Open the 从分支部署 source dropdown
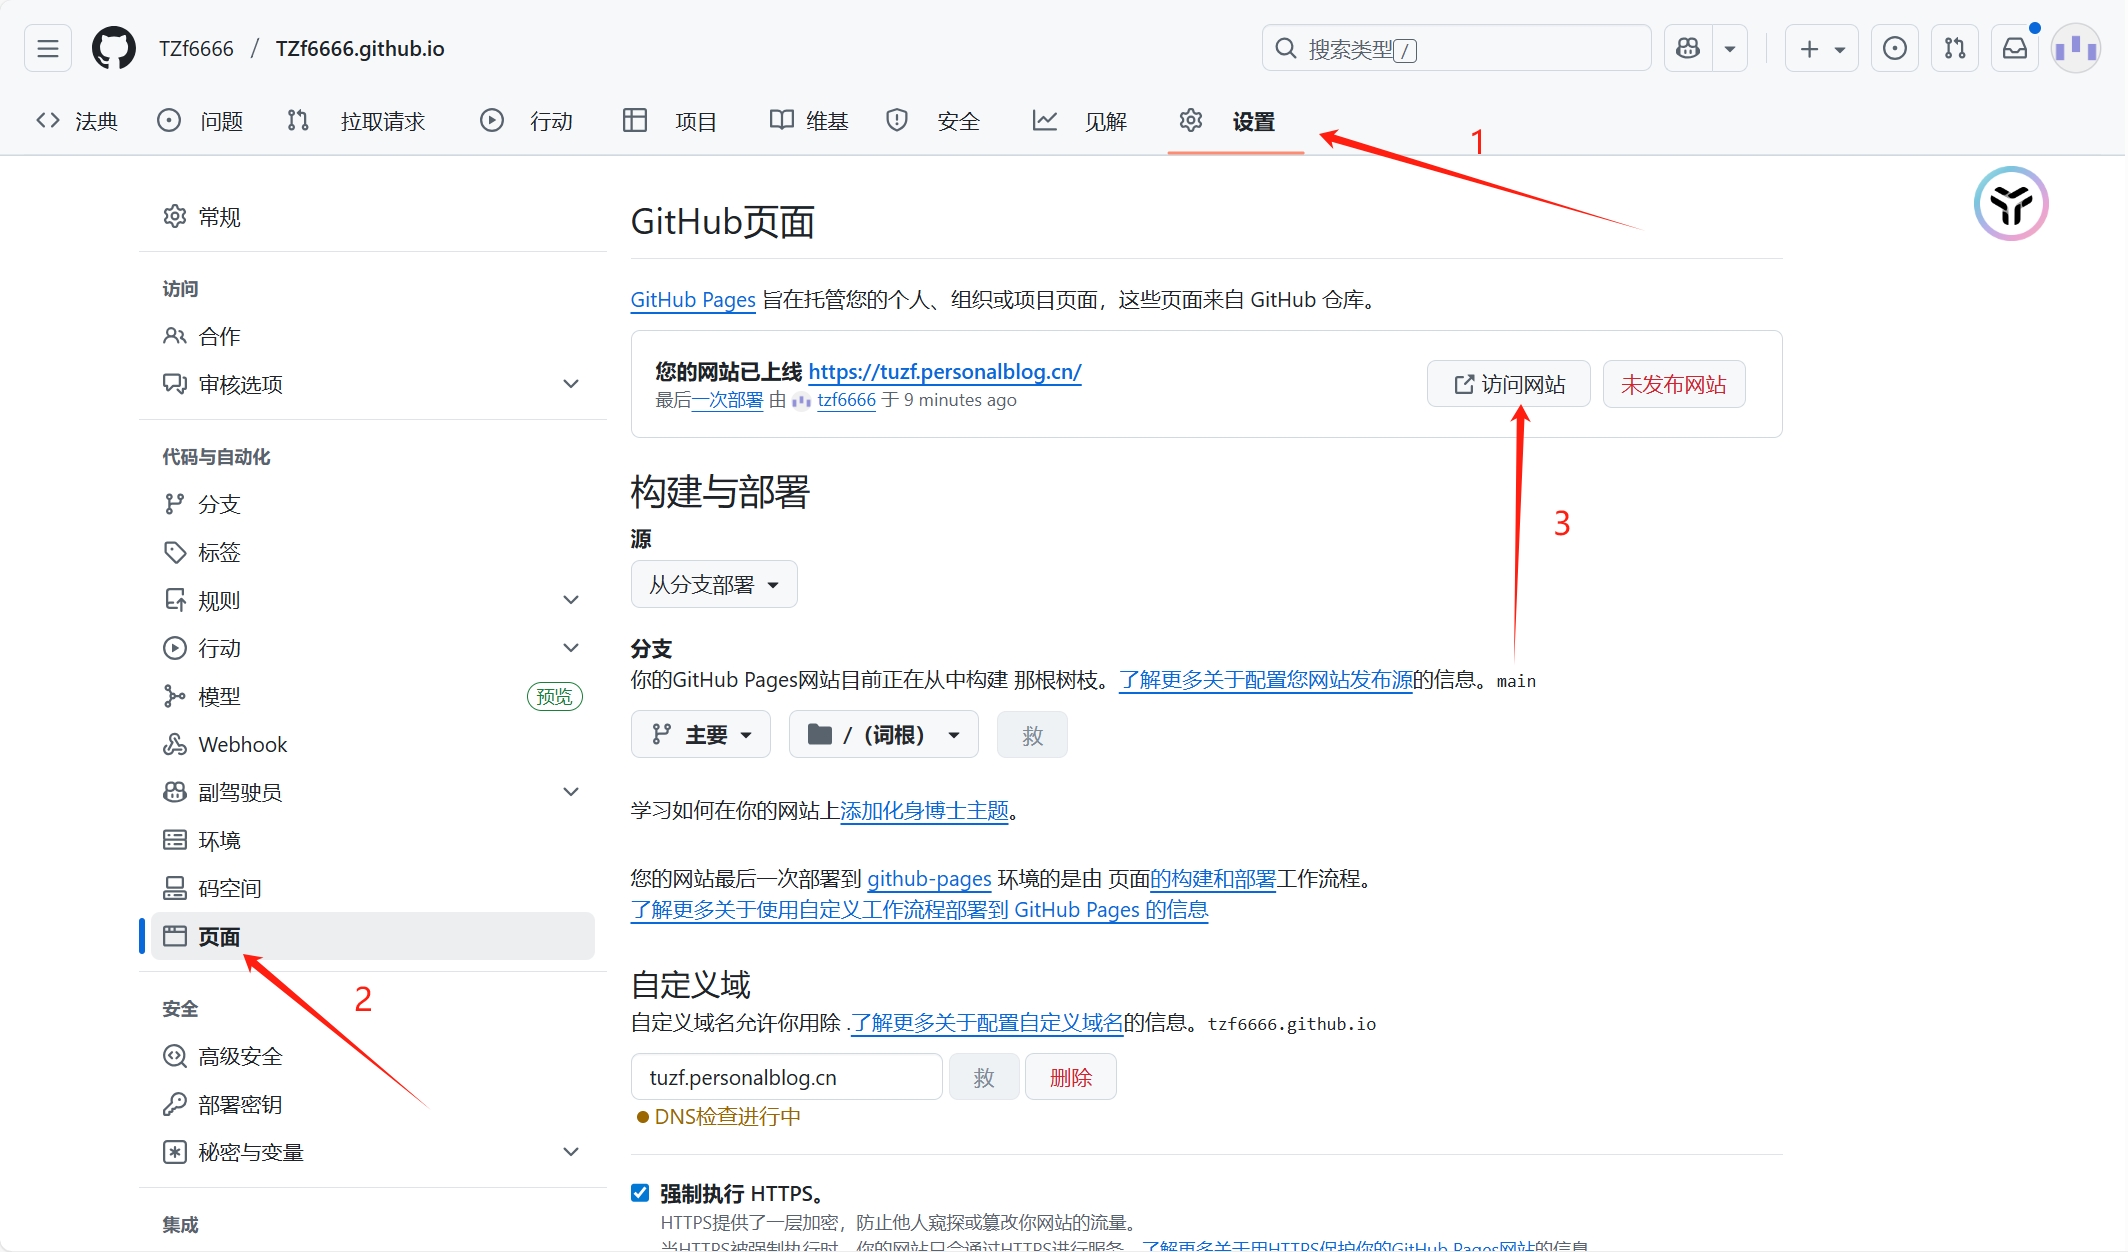Image resolution: width=2128 pixels, height=1252 pixels. pyautogui.click(x=713, y=584)
